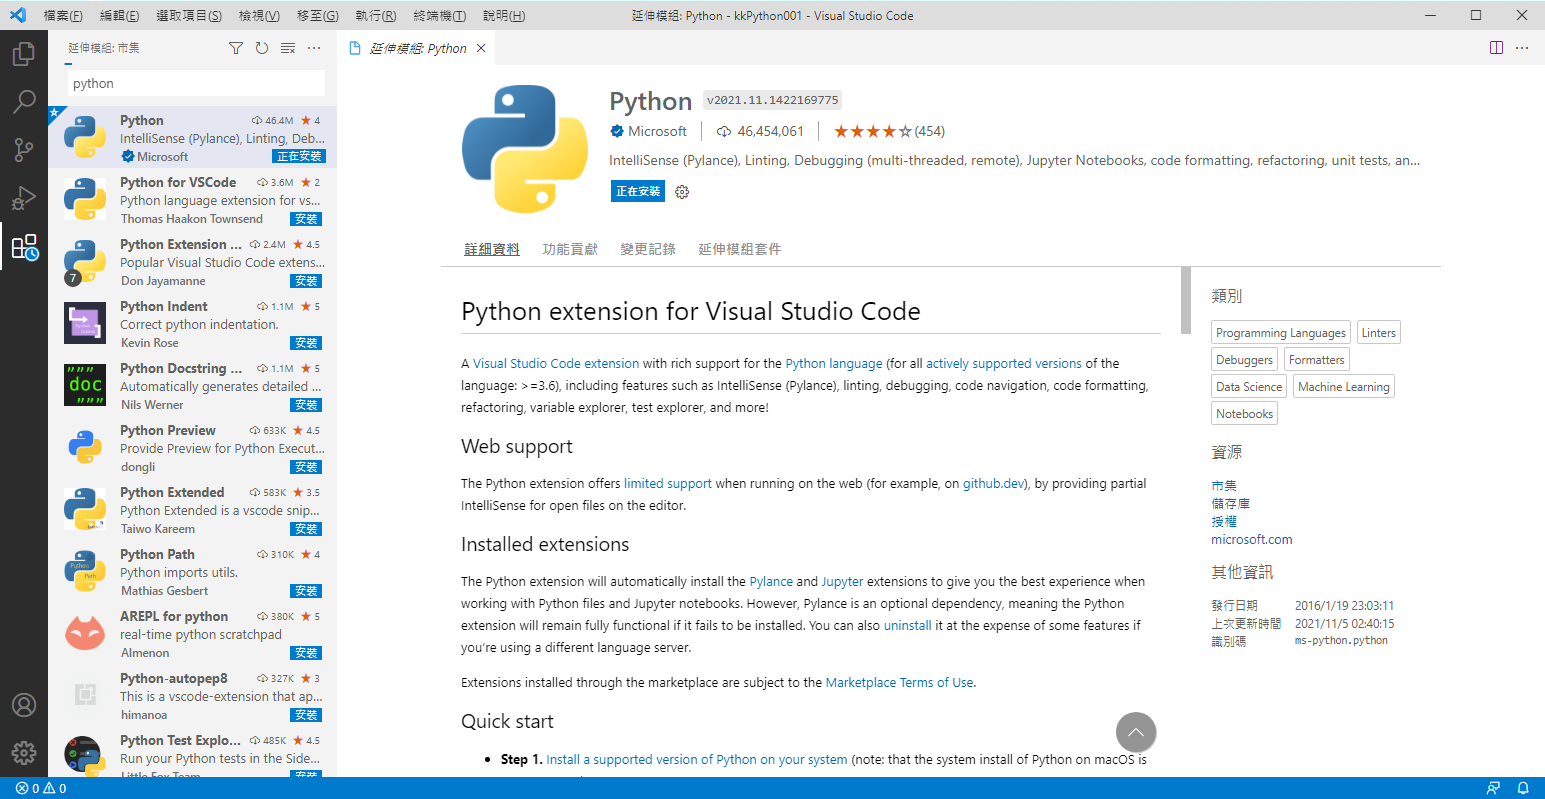Click the filter extensions funnel icon
The image size is (1545, 799).
pyautogui.click(x=236, y=48)
